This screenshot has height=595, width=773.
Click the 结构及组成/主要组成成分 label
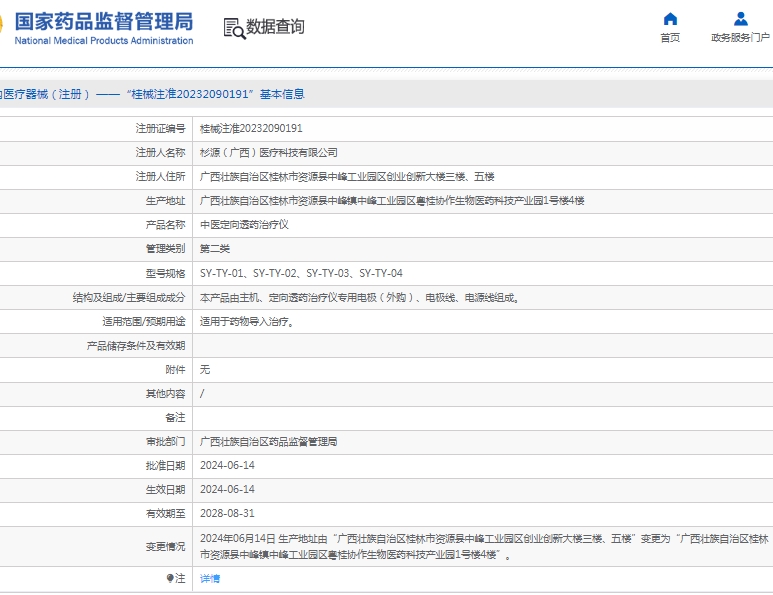click(x=129, y=298)
